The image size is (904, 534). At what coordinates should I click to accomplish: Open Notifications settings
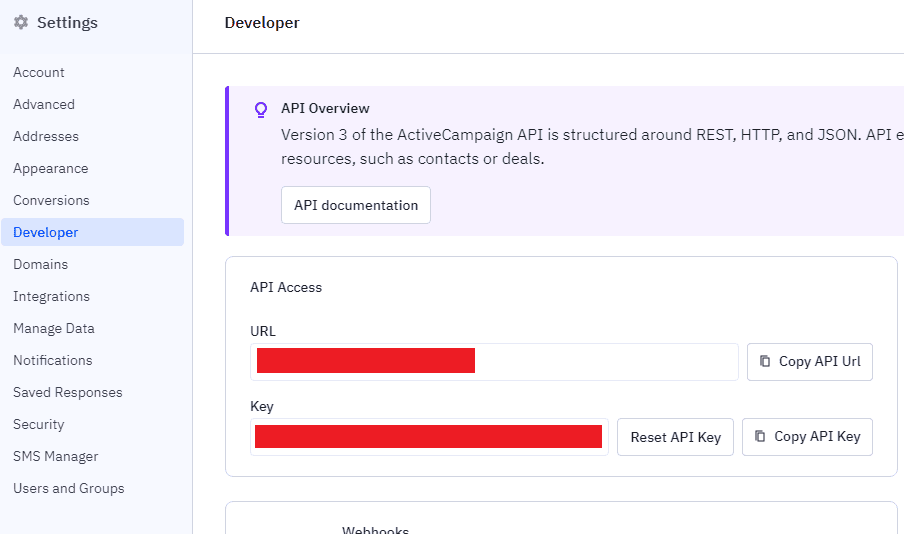click(x=52, y=360)
